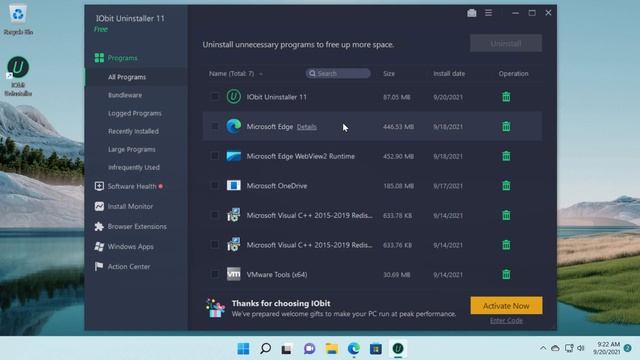Click the trash icon for IObit Uninstaller 11
This screenshot has width=640, height=360.
pos(506,97)
